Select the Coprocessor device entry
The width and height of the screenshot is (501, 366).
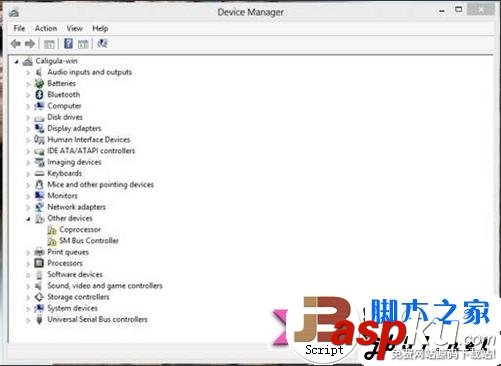point(80,230)
